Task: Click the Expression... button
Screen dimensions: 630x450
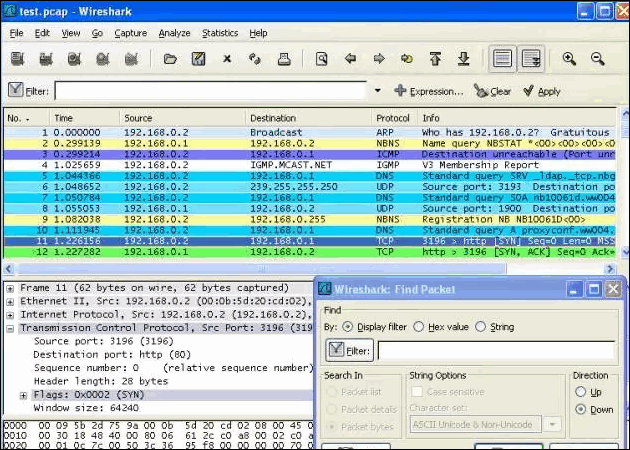Action: pos(428,91)
